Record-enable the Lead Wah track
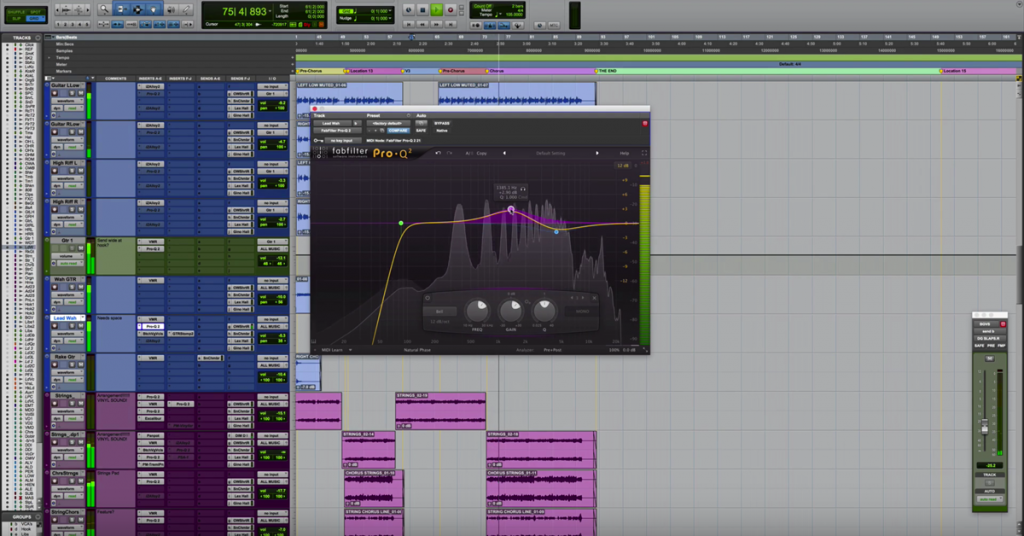Image resolution: width=1024 pixels, height=536 pixels. (x=55, y=326)
